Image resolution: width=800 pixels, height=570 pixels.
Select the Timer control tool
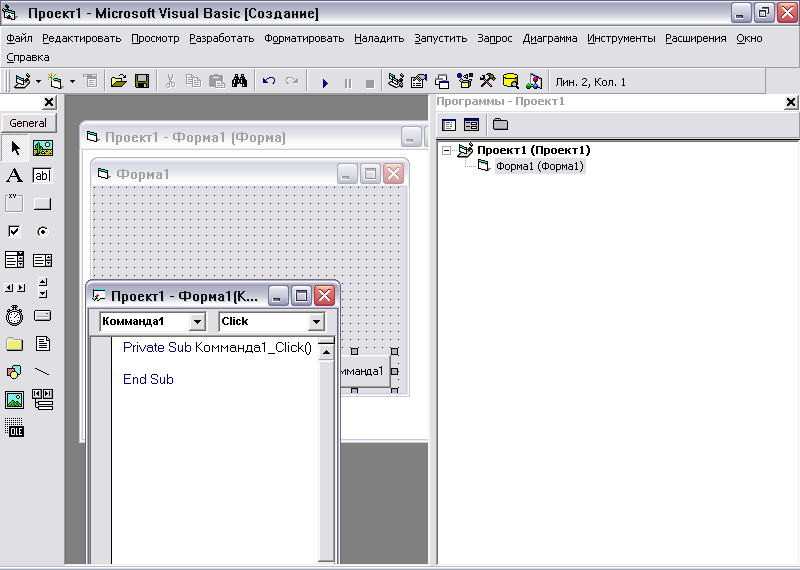[14, 316]
